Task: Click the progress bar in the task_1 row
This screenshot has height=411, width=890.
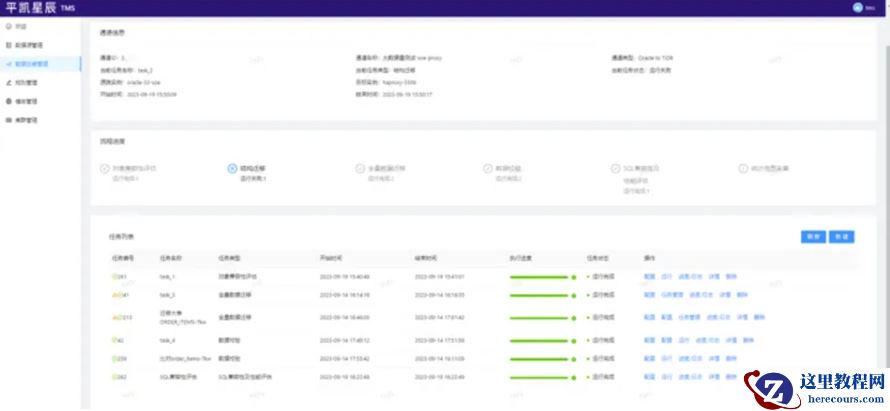Action: pyautogui.click(x=539, y=277)
